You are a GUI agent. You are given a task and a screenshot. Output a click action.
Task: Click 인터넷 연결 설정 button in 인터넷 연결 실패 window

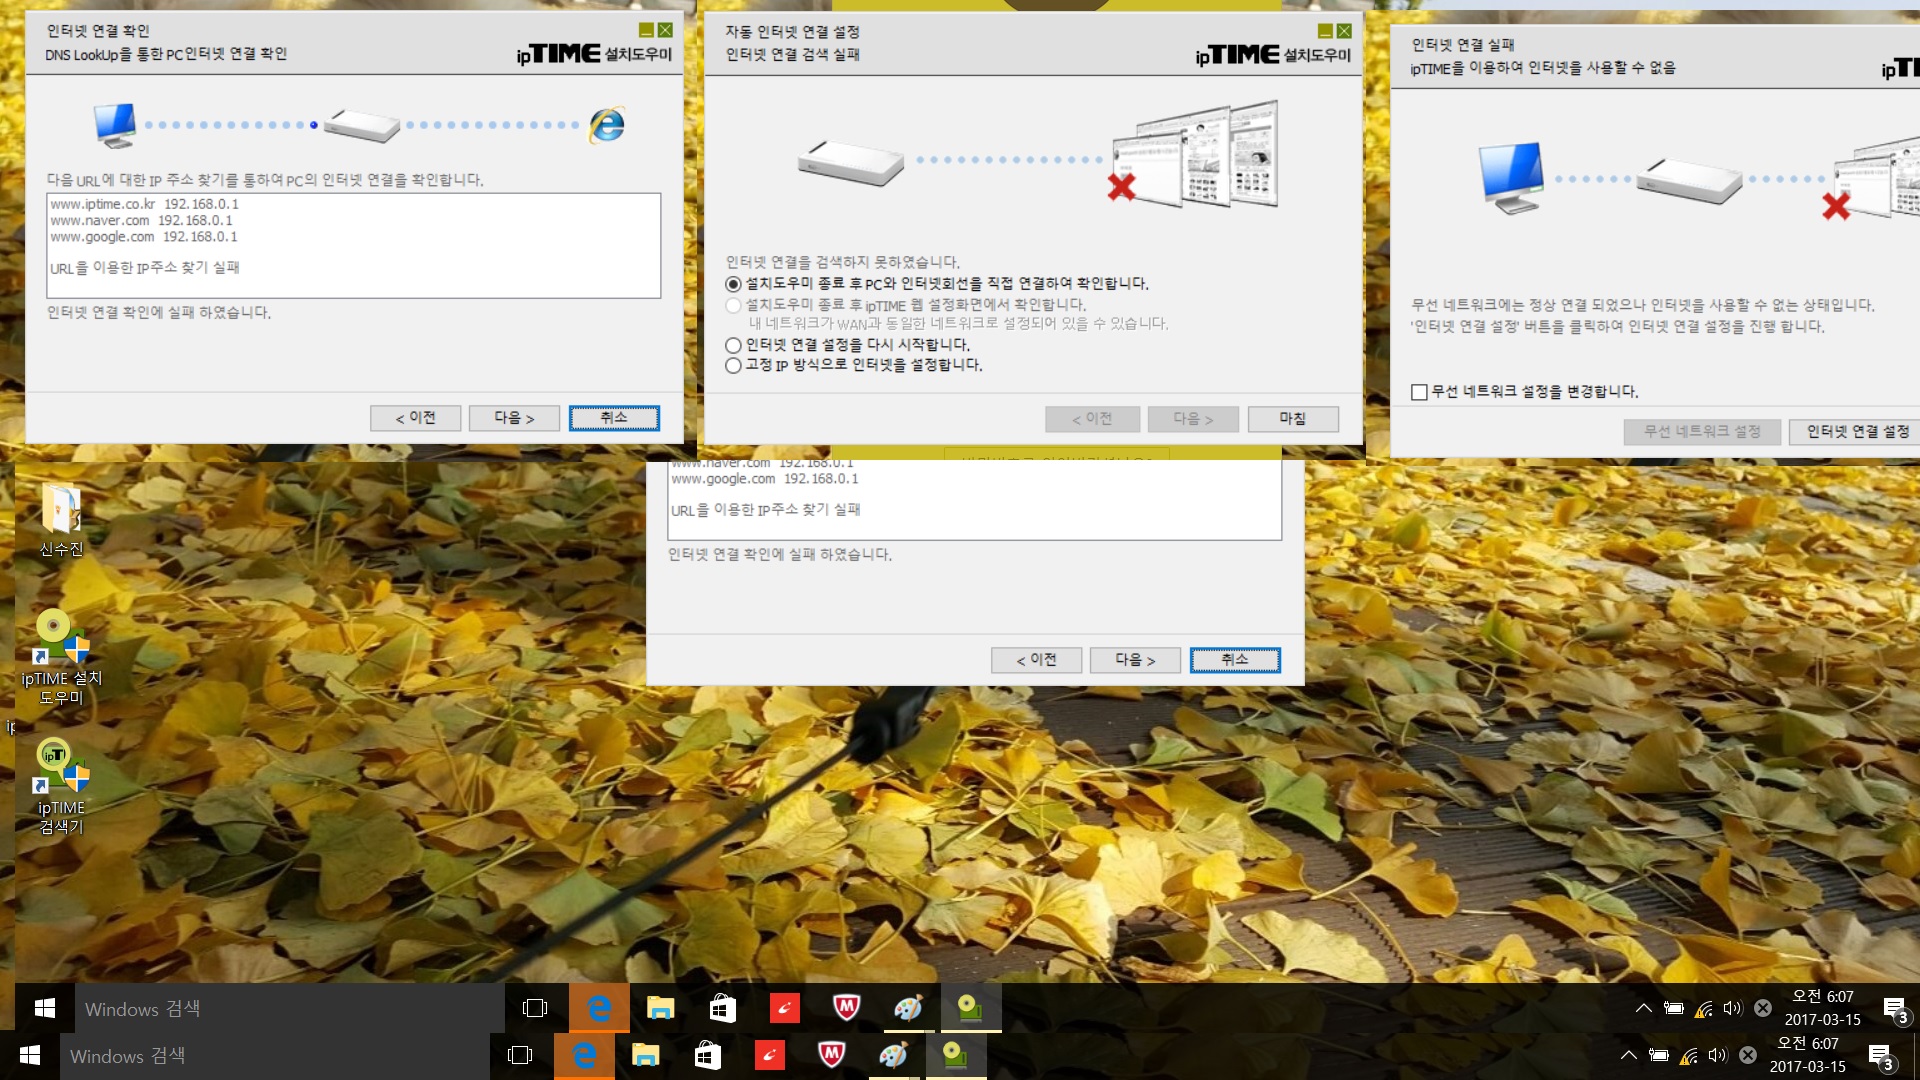click(x=1857, y=431)
